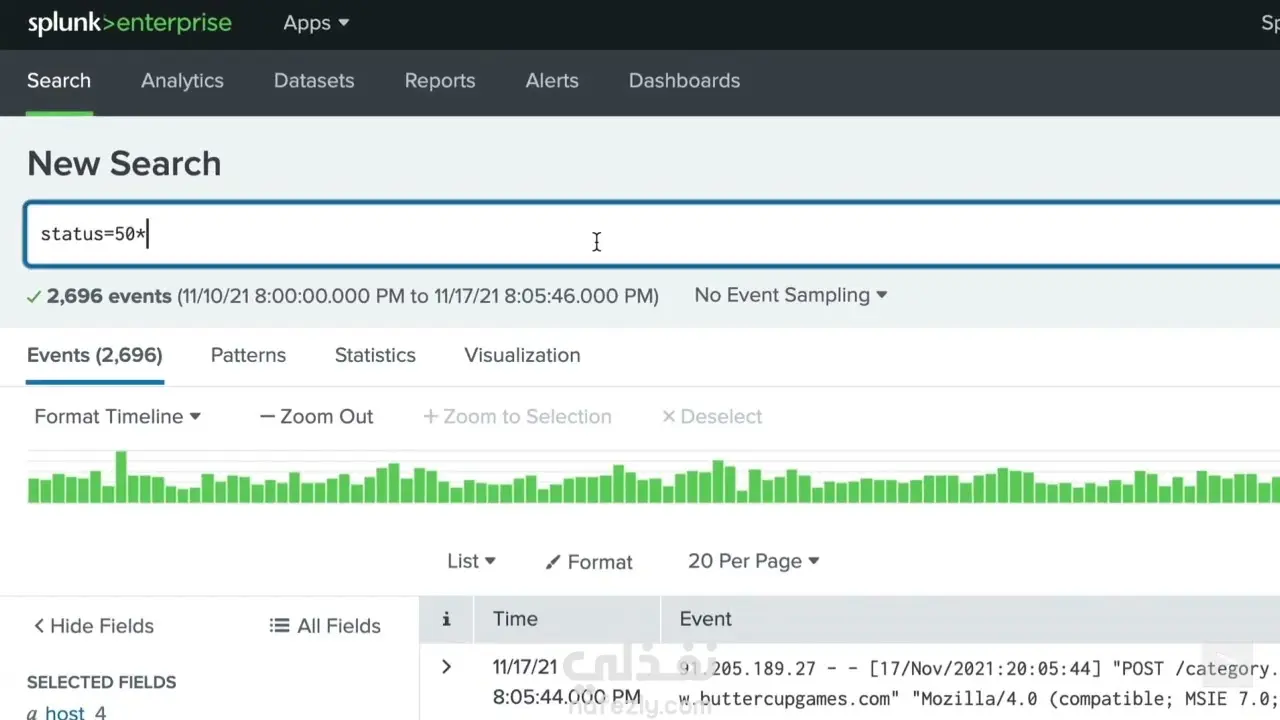This screenshot has width=1280, height=720.
Task: Change the 20 Per Page setting
Action: click(753, 562)
